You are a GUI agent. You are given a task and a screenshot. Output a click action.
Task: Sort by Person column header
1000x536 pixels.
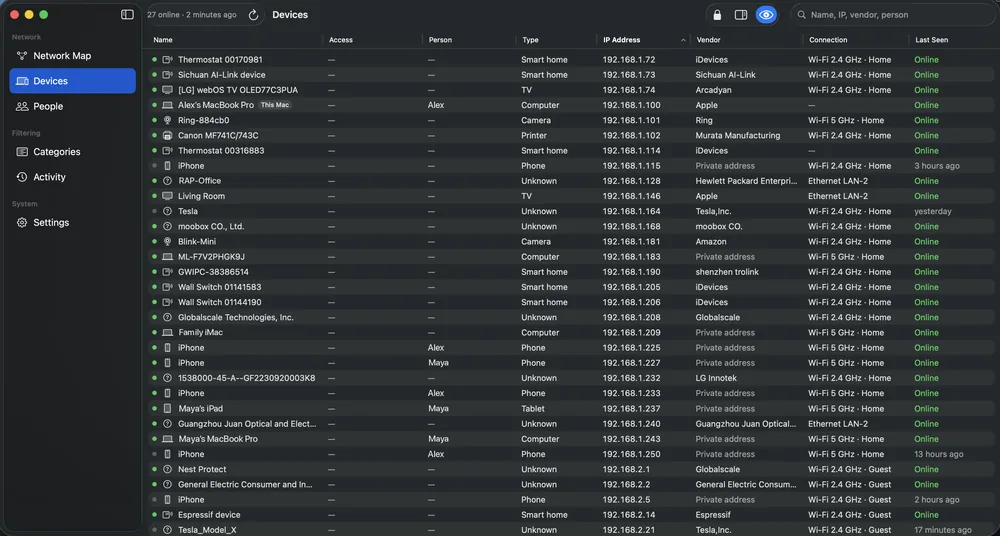click(x=440, y=40)
